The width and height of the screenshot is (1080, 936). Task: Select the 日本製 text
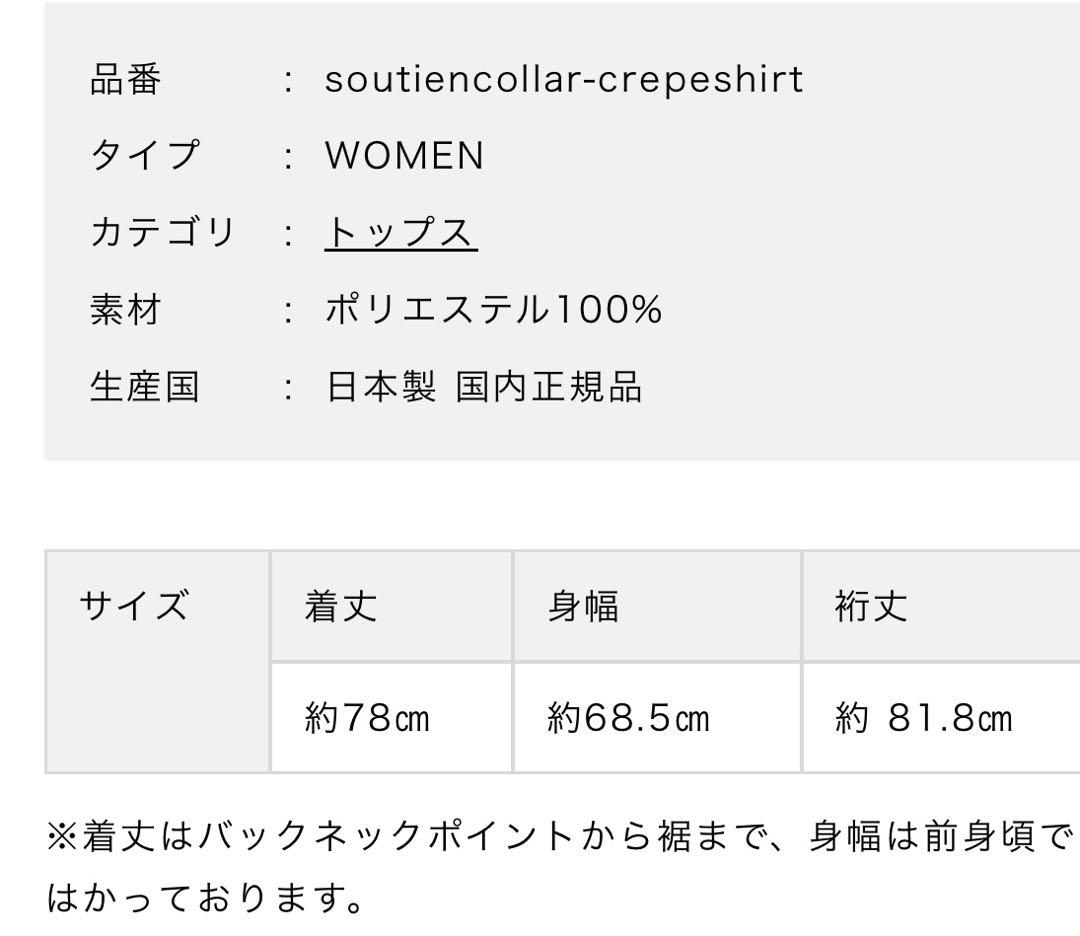(x=381, y=388)
